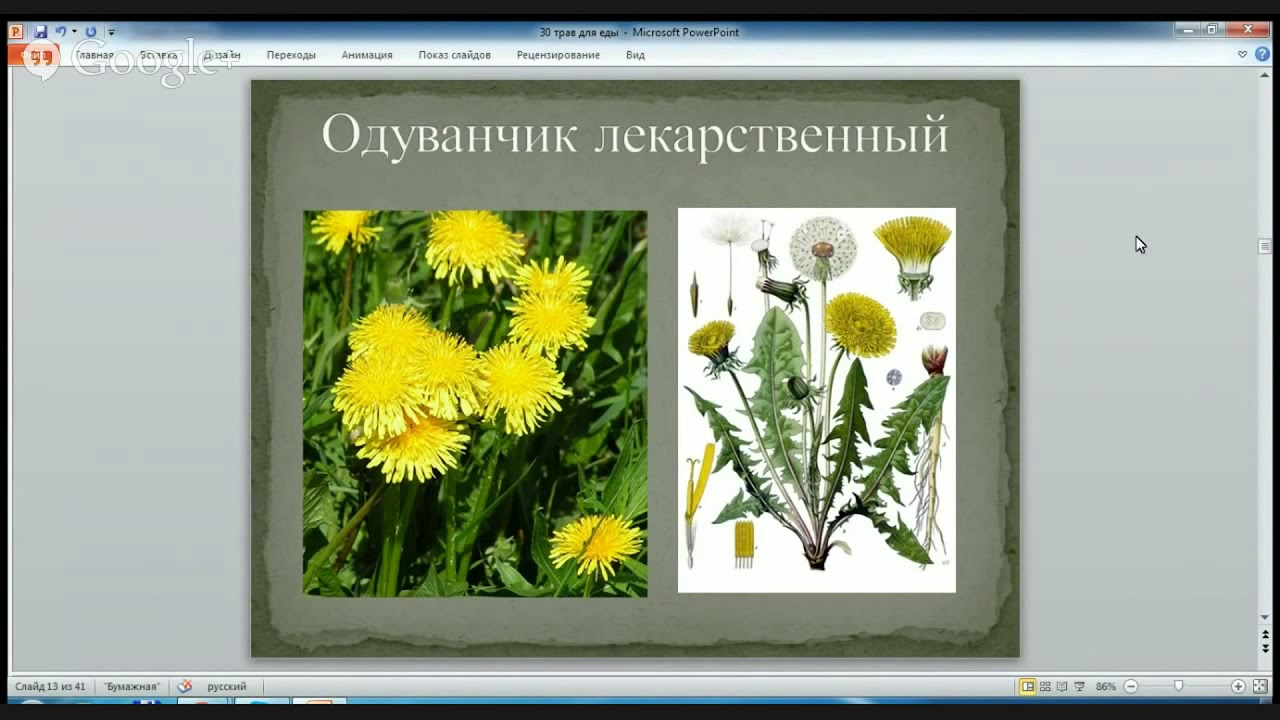Go to next slide double-arrow button
The height and width of the screenshot is (720, 1280).
click(1265, 649)
